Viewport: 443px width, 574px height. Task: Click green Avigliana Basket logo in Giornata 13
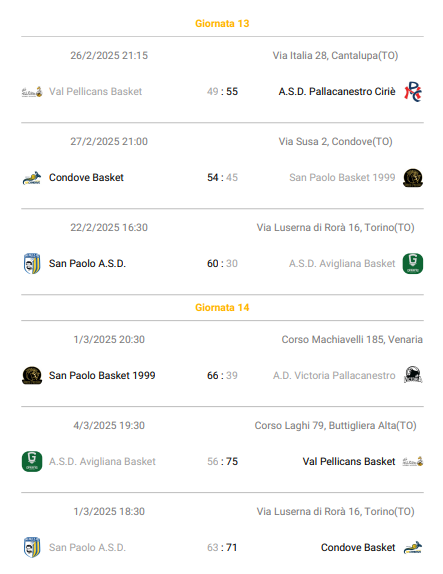[x=413, y=264]
